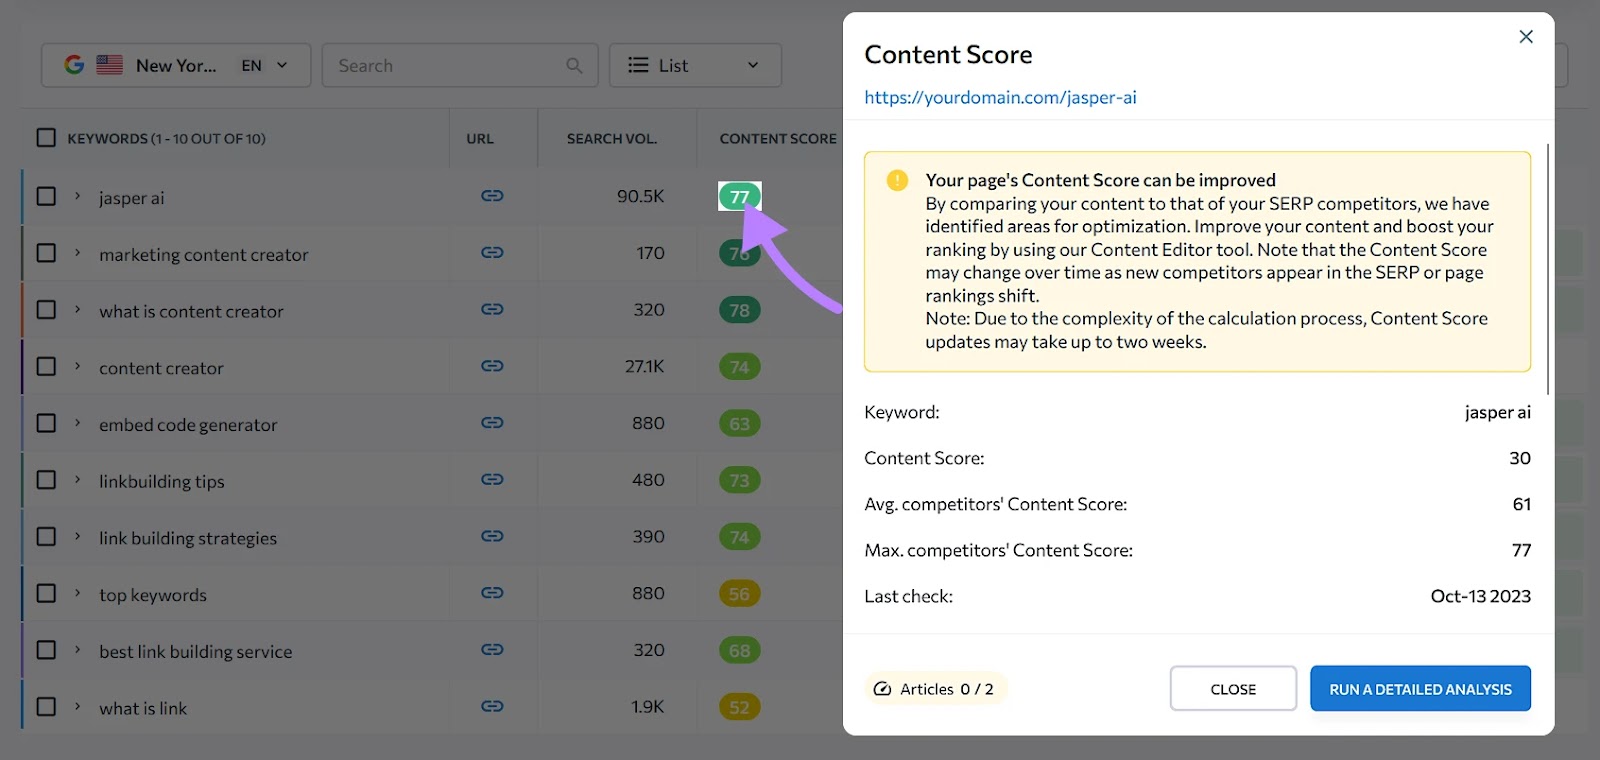The width and height of the screenshot is (1600, 760).
Task: Click the 90.5K search volume value
Action: pyautogui.click(x=640, y=196)
